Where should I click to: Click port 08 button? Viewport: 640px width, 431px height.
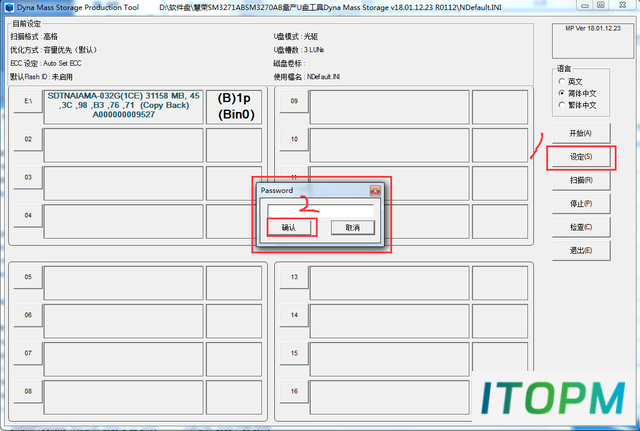click(28, 391)
